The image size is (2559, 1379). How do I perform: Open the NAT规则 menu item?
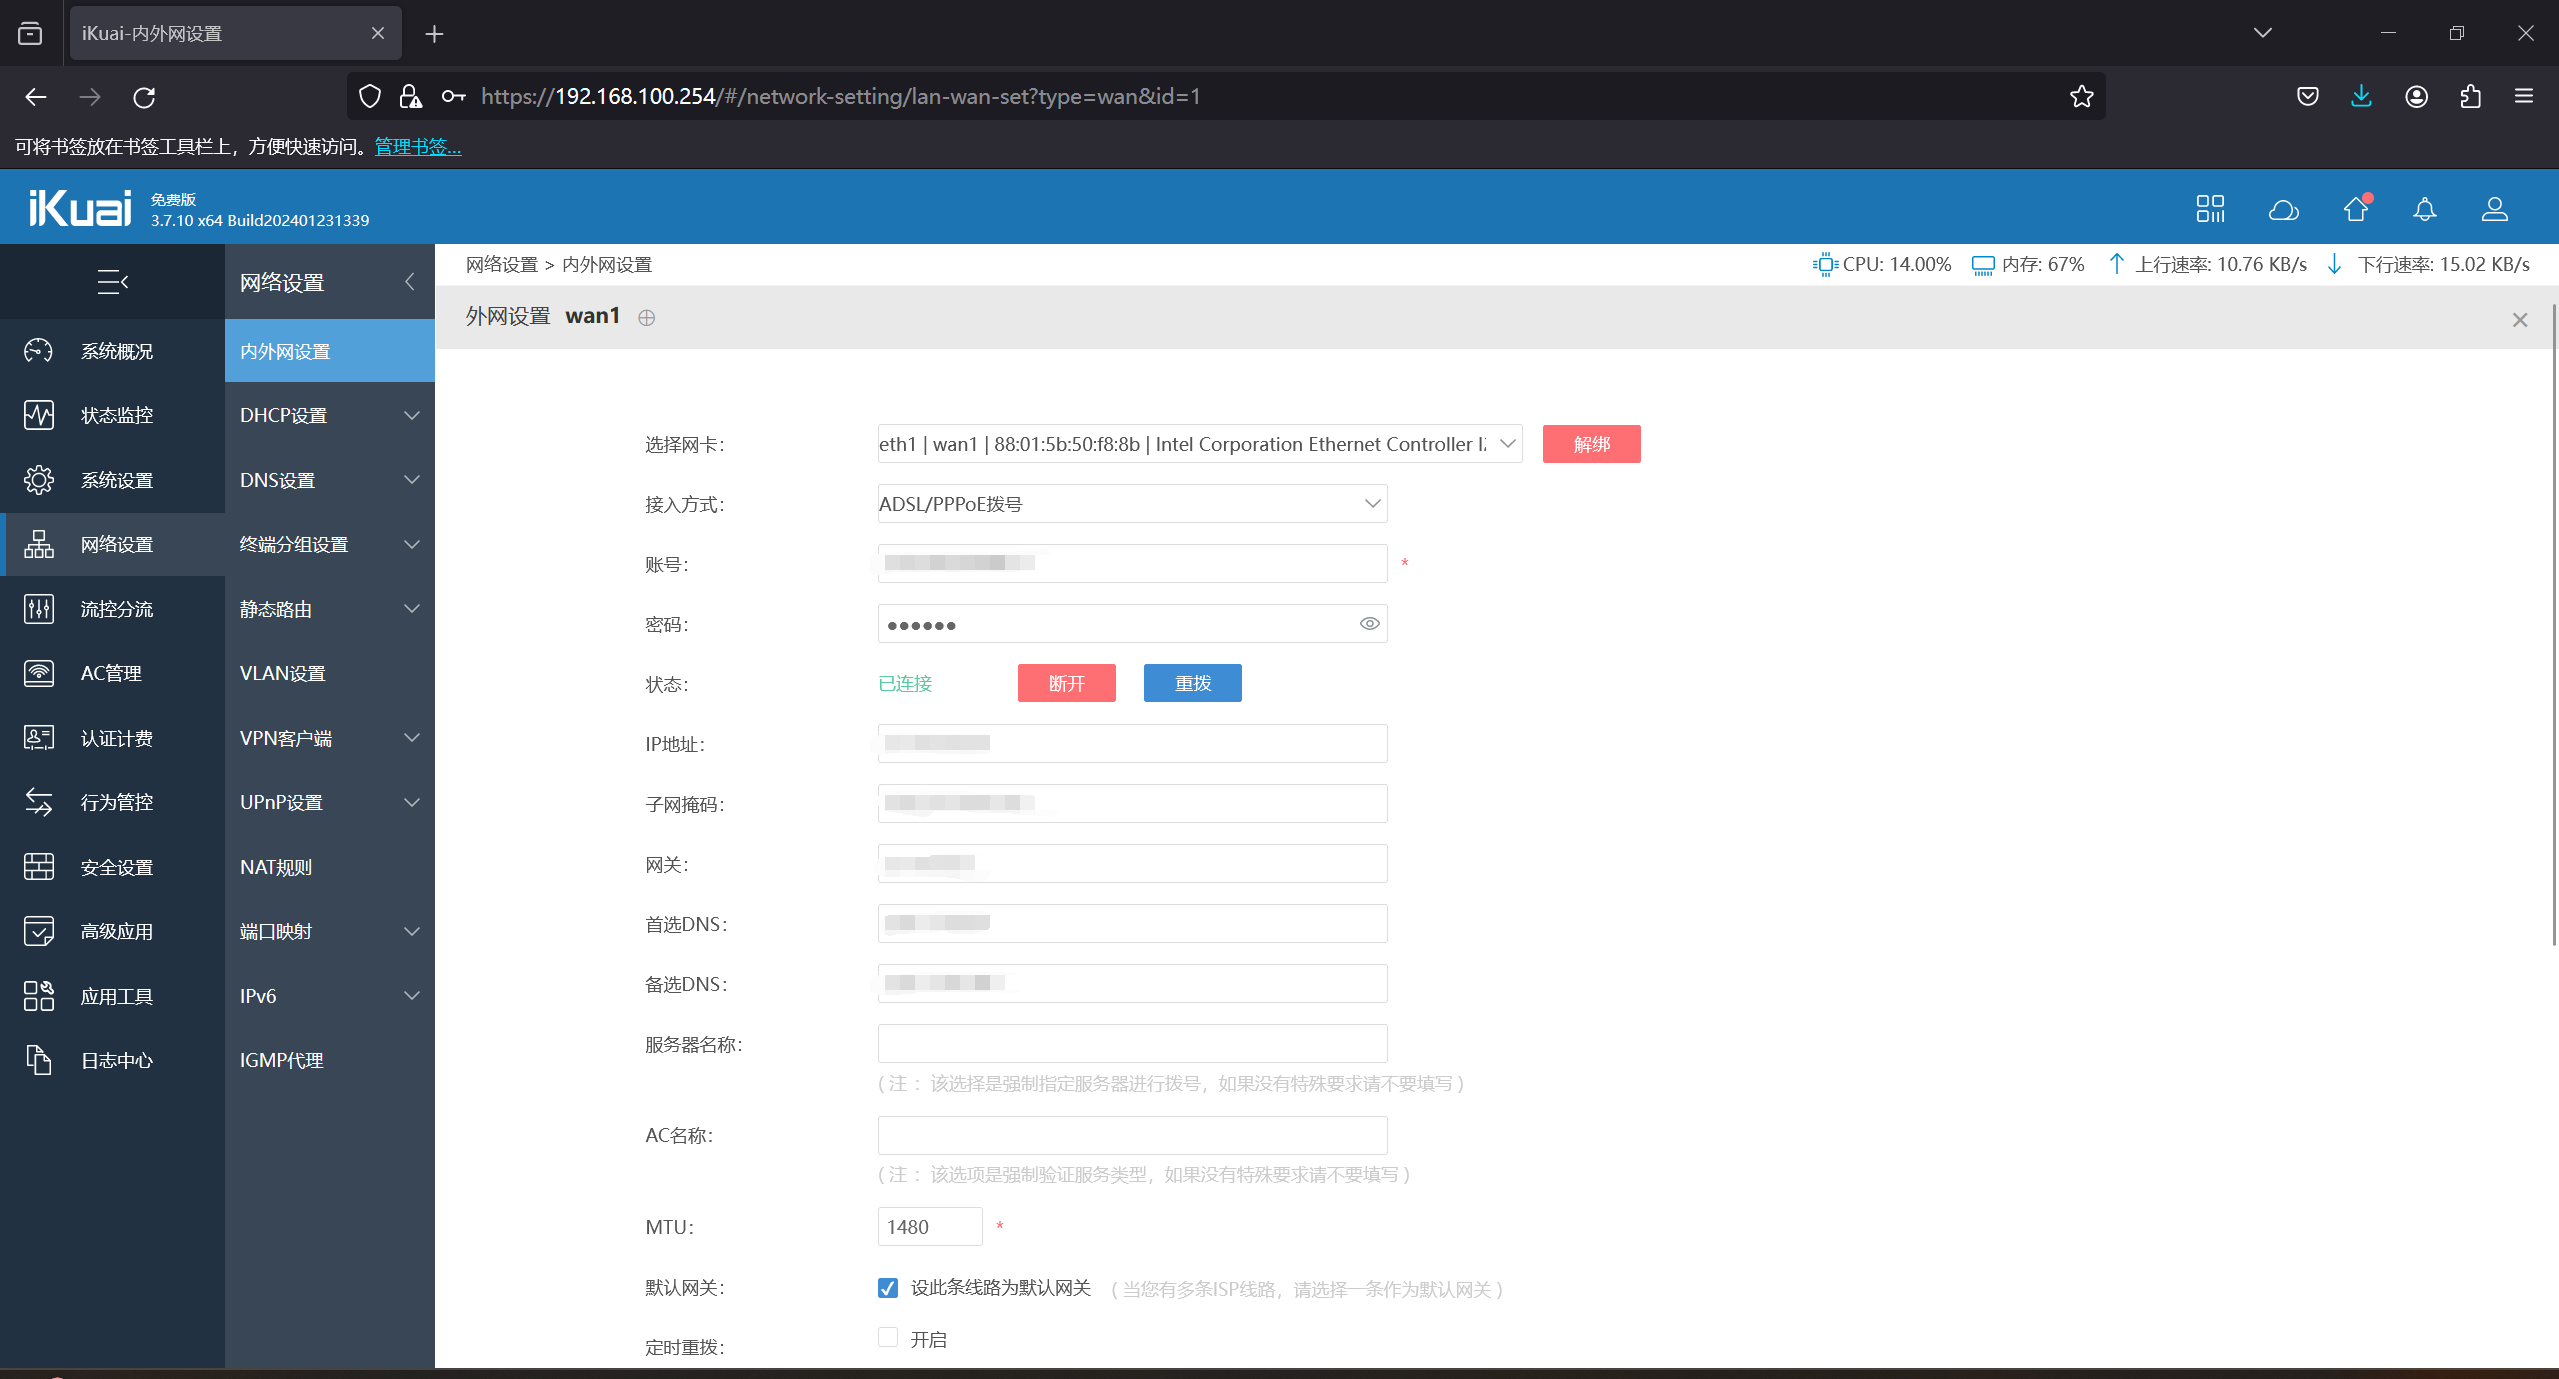[277, 866]
